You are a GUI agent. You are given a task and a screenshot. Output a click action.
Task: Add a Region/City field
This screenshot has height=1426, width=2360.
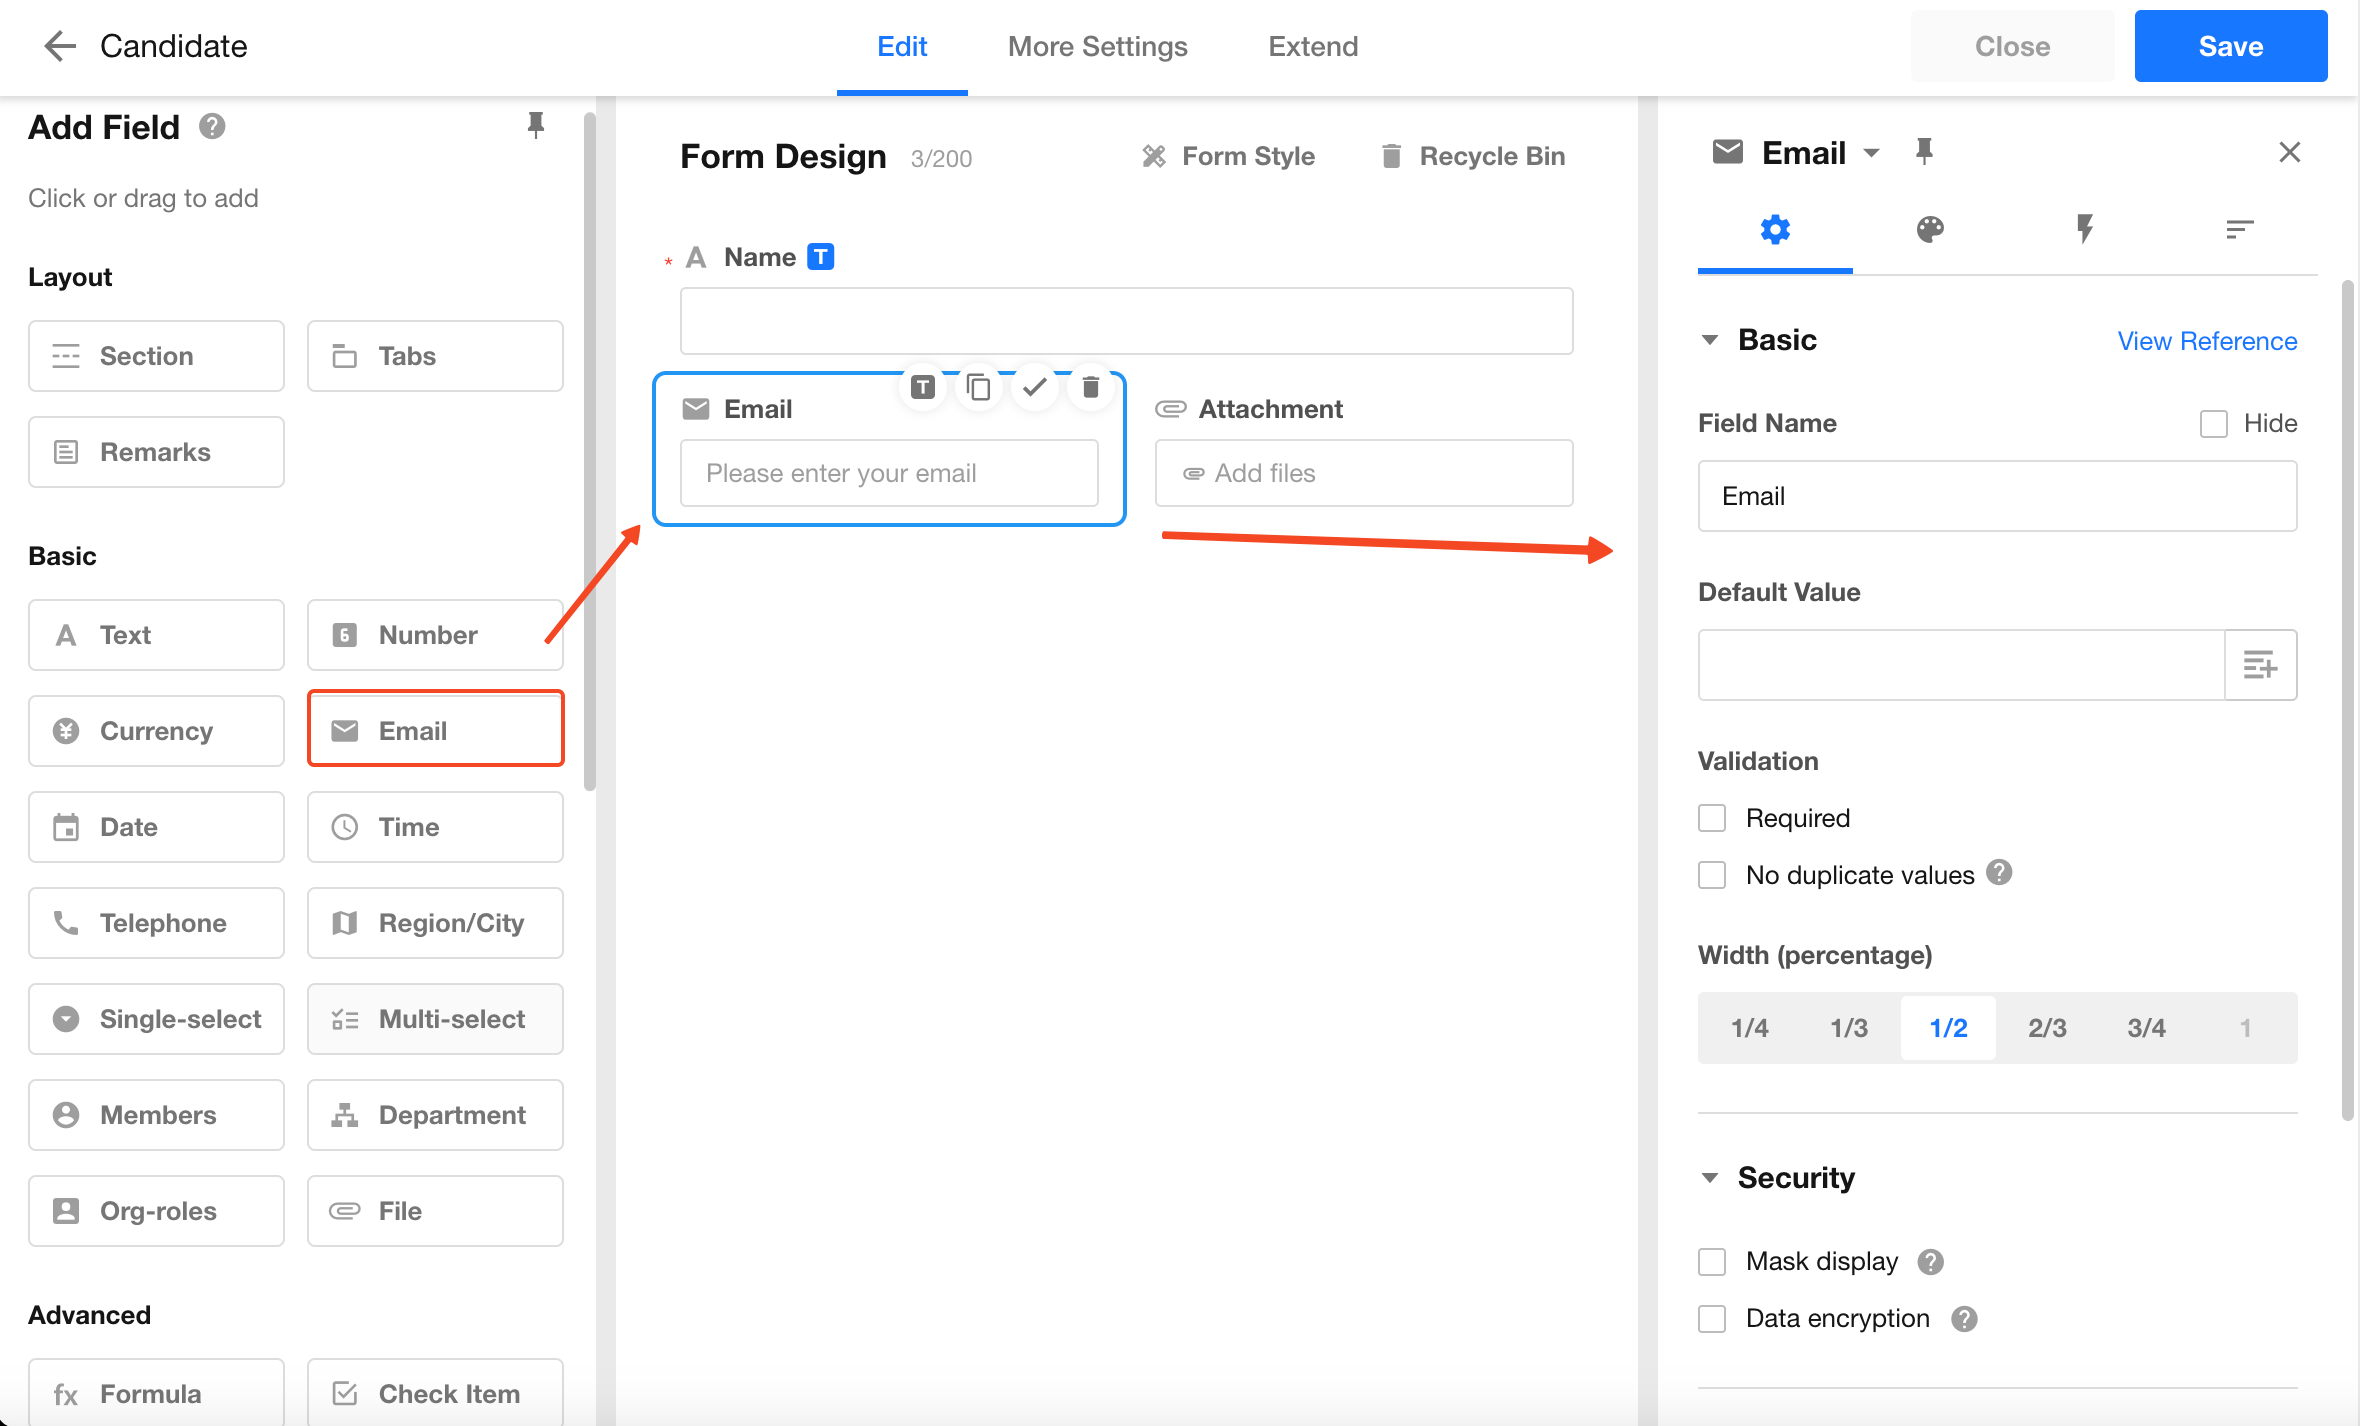(x=435, y=923)
